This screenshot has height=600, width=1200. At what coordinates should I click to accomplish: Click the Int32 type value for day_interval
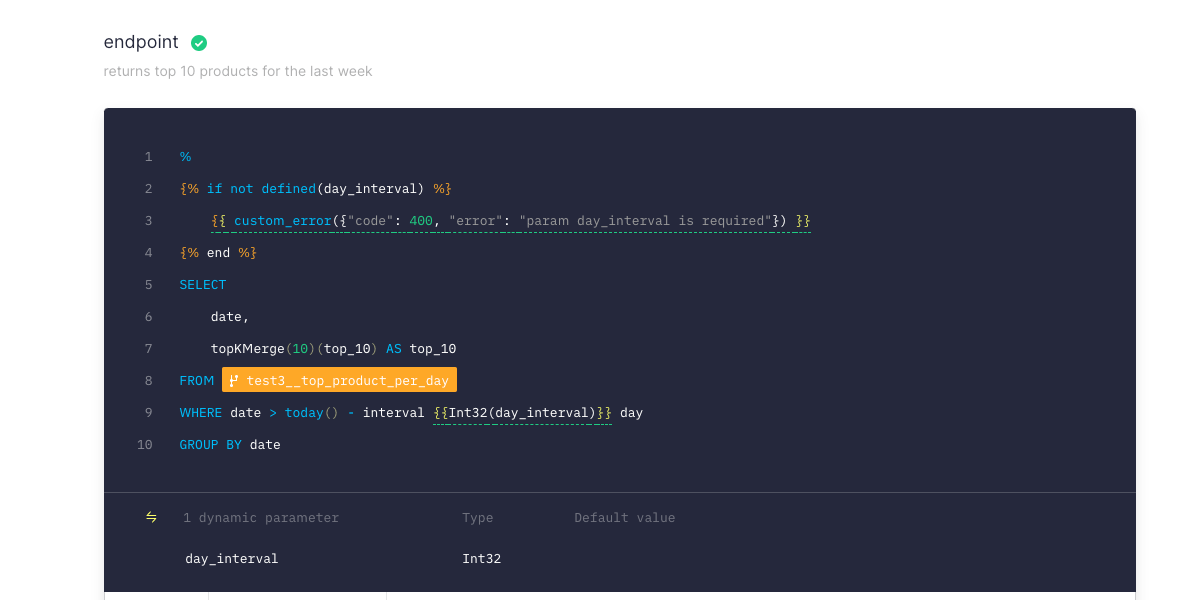coord(481,559)
